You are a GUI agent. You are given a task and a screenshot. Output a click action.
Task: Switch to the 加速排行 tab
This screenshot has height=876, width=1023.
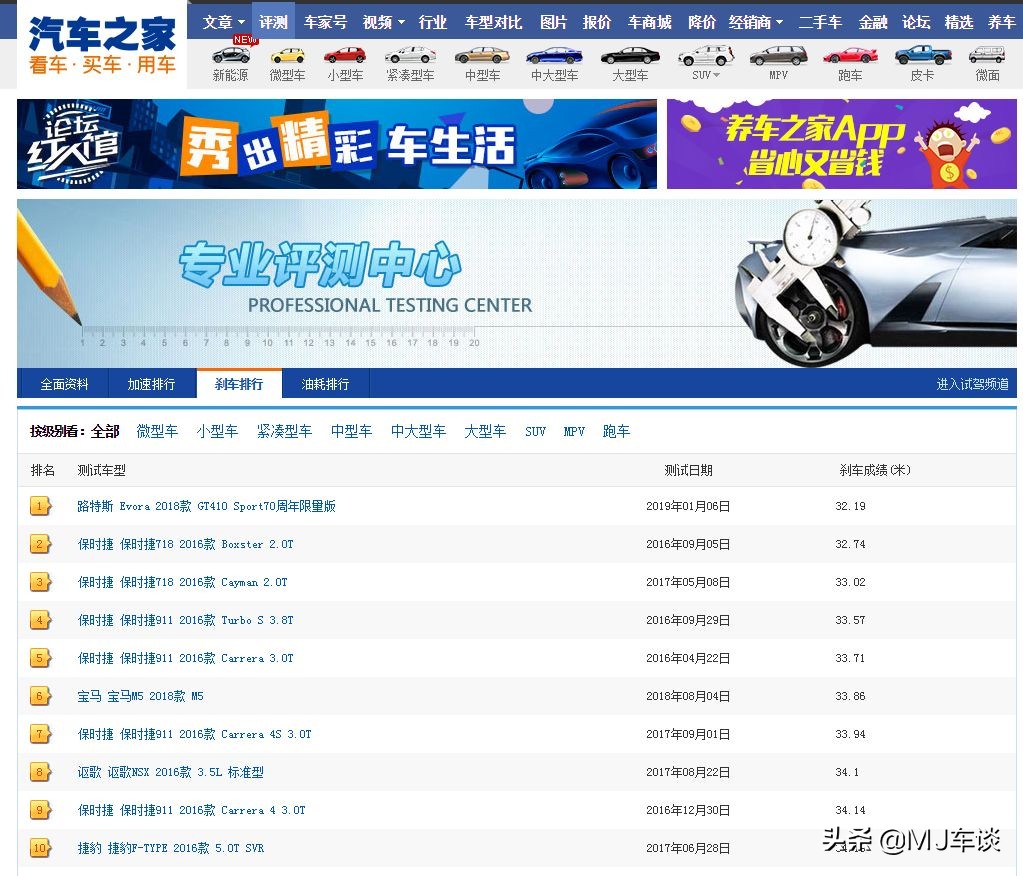point(151,384)
